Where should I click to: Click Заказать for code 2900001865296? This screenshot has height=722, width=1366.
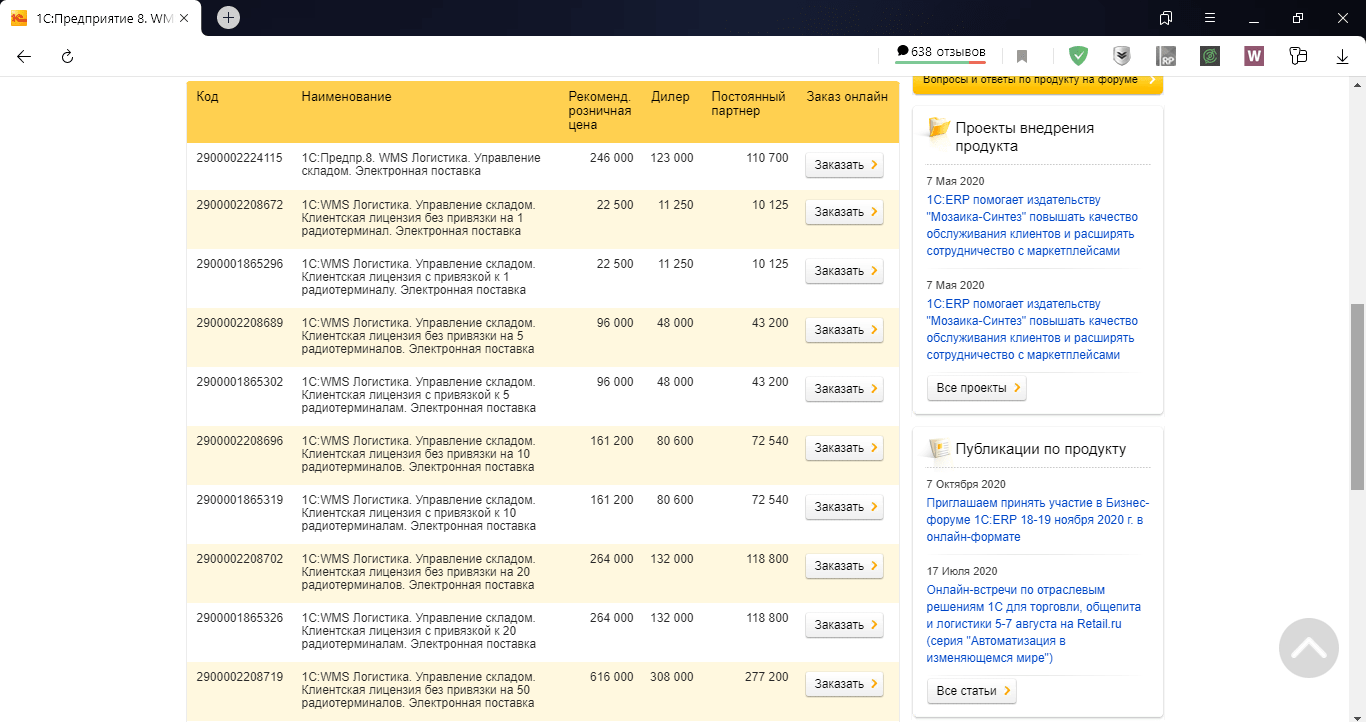coord(844,271)
